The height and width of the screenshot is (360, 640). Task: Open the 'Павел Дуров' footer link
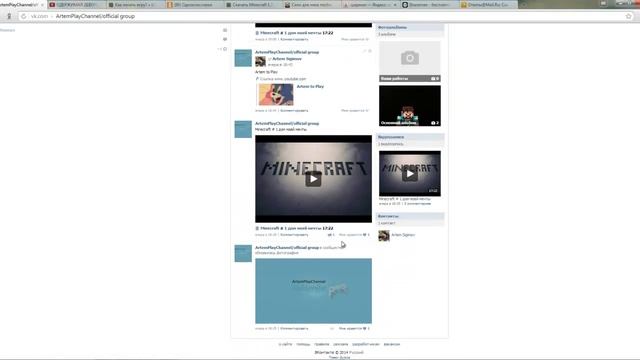coord(339,357)
